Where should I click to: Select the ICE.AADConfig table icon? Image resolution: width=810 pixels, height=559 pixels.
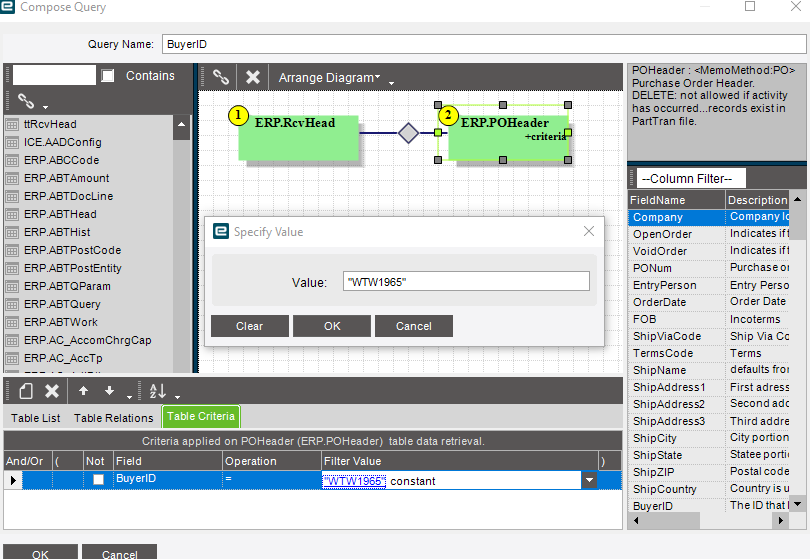tap(12, 143)
